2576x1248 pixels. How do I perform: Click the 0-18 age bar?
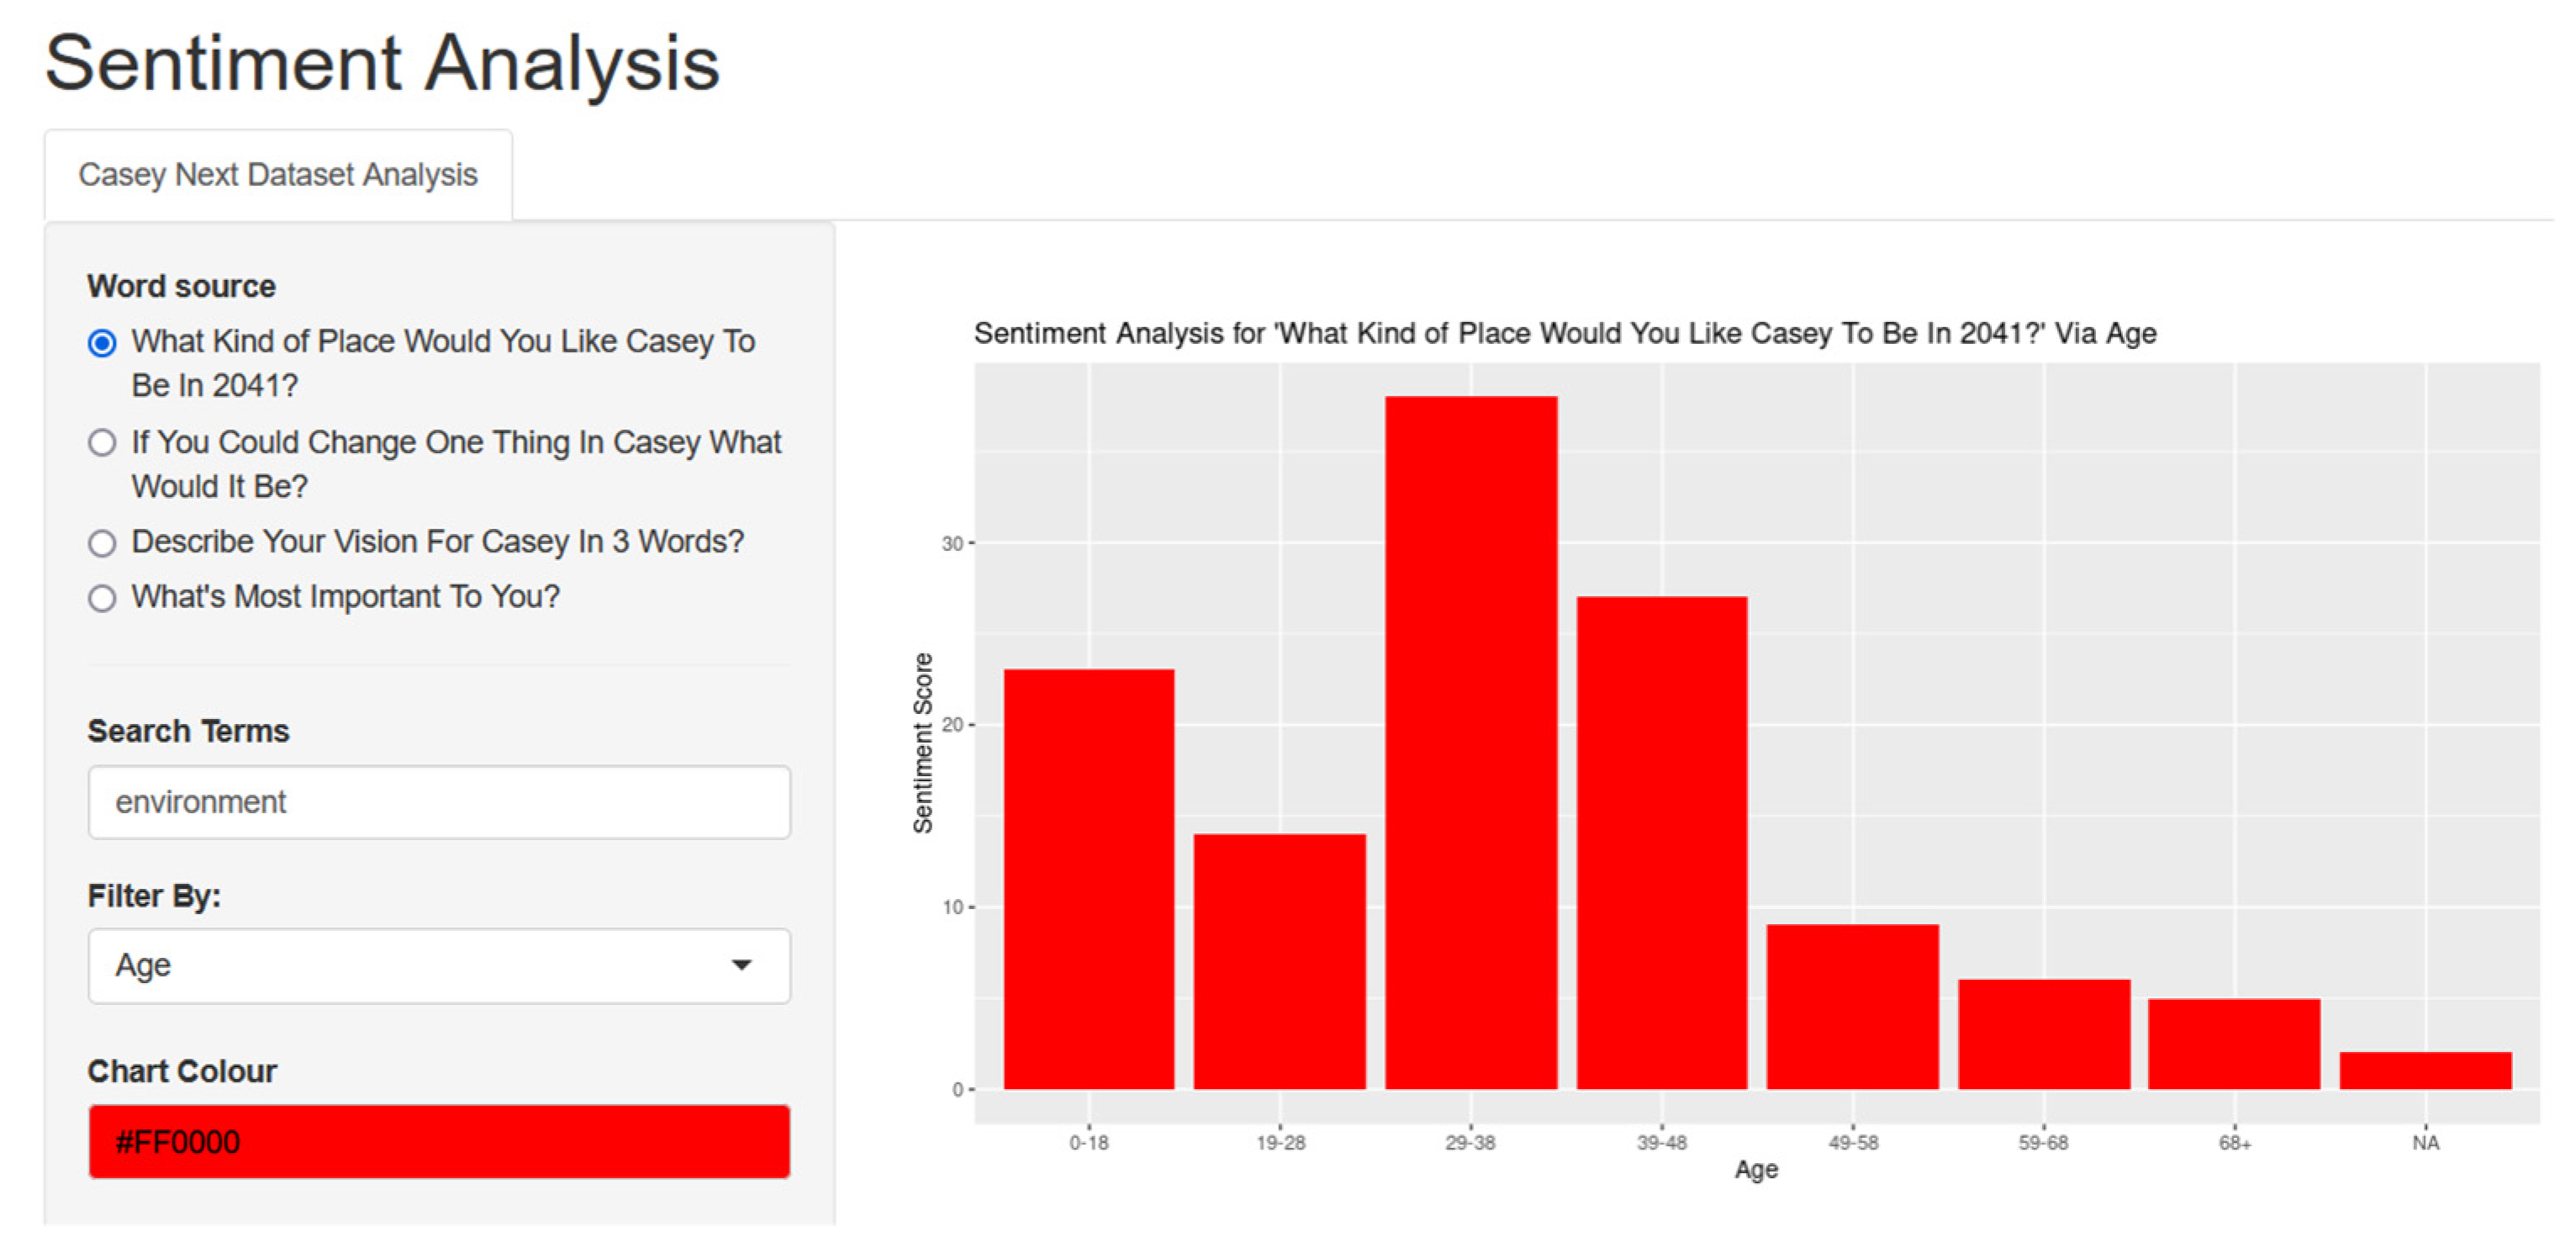pos(1089,880)
